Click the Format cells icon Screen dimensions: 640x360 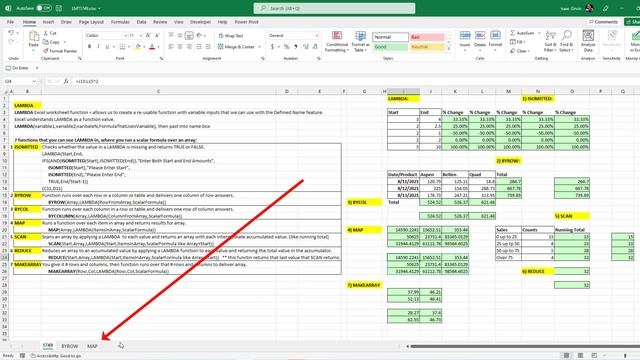pyautogui.click(x=495, y=36)
